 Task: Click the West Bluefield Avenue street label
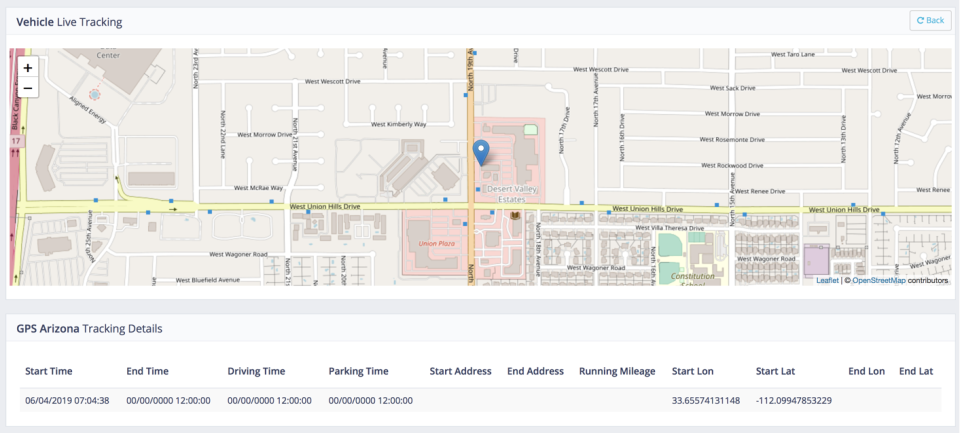pyautogui.click(x=206, y=281)
